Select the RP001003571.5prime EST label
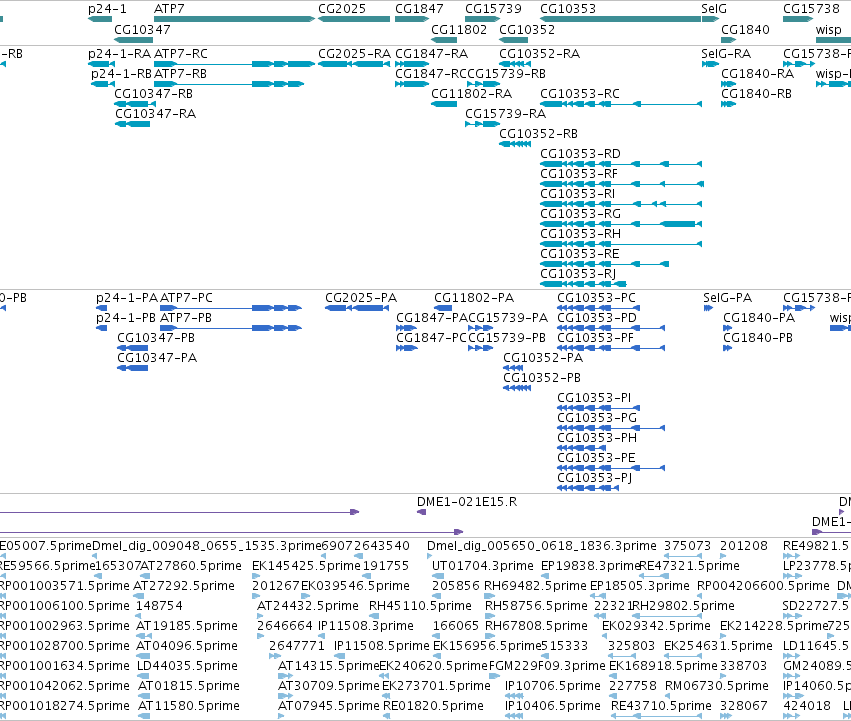Screen dimensions: 851x721 tap(64, 586)
